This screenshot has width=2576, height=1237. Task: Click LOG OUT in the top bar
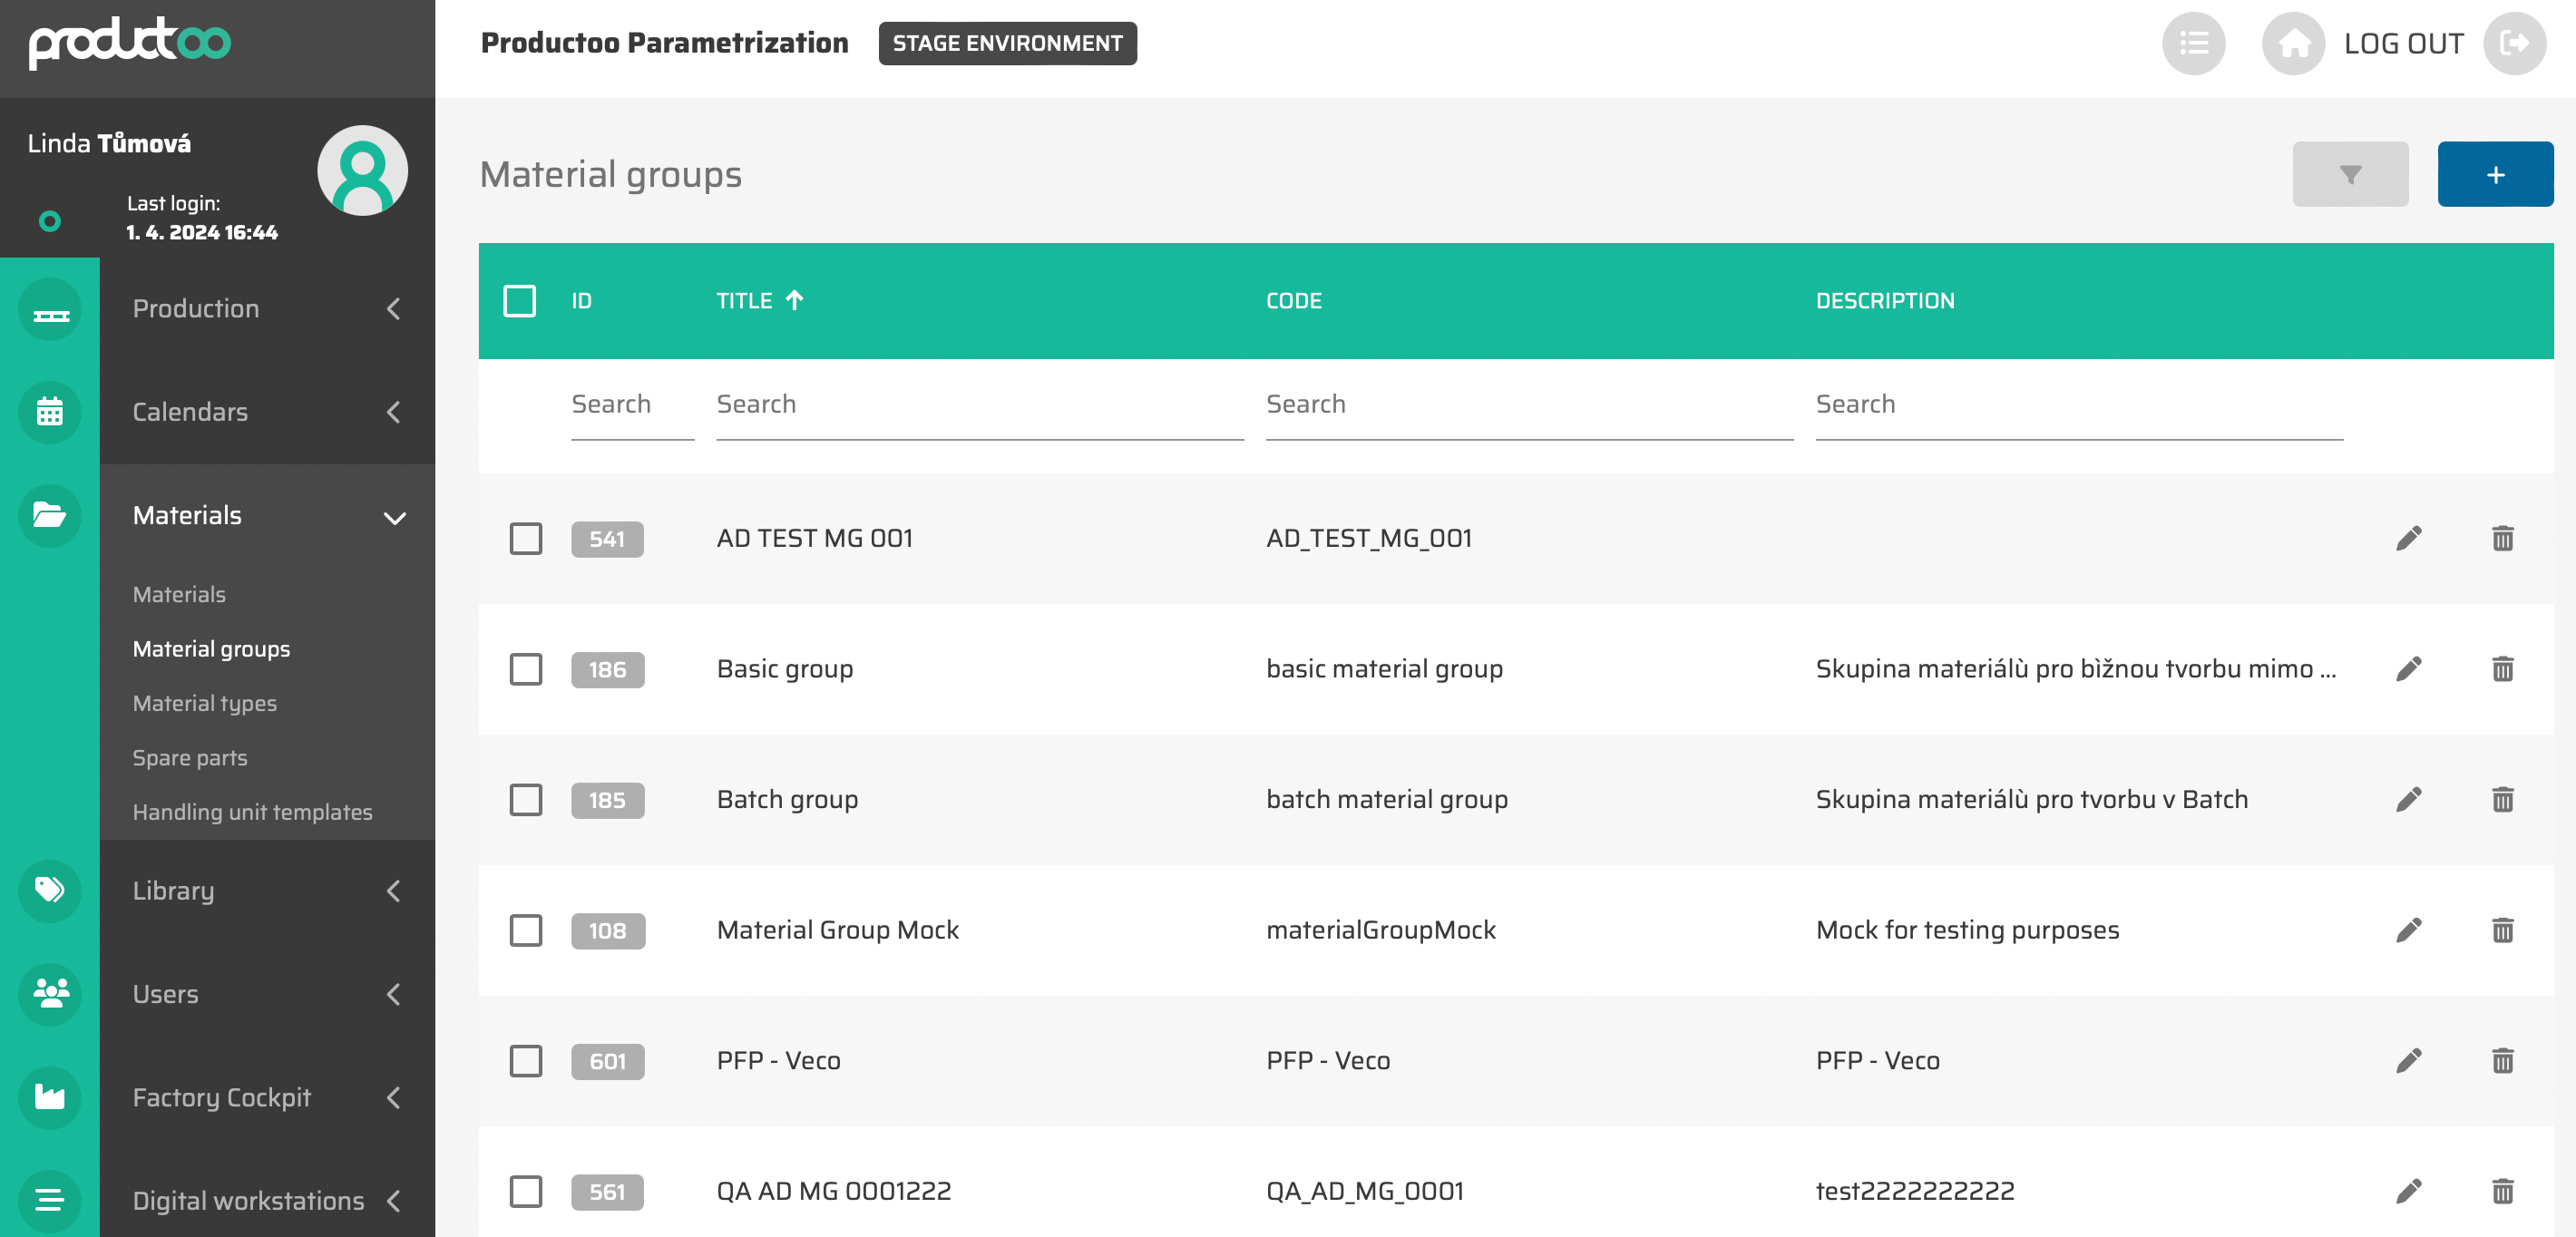[2403, 43]
